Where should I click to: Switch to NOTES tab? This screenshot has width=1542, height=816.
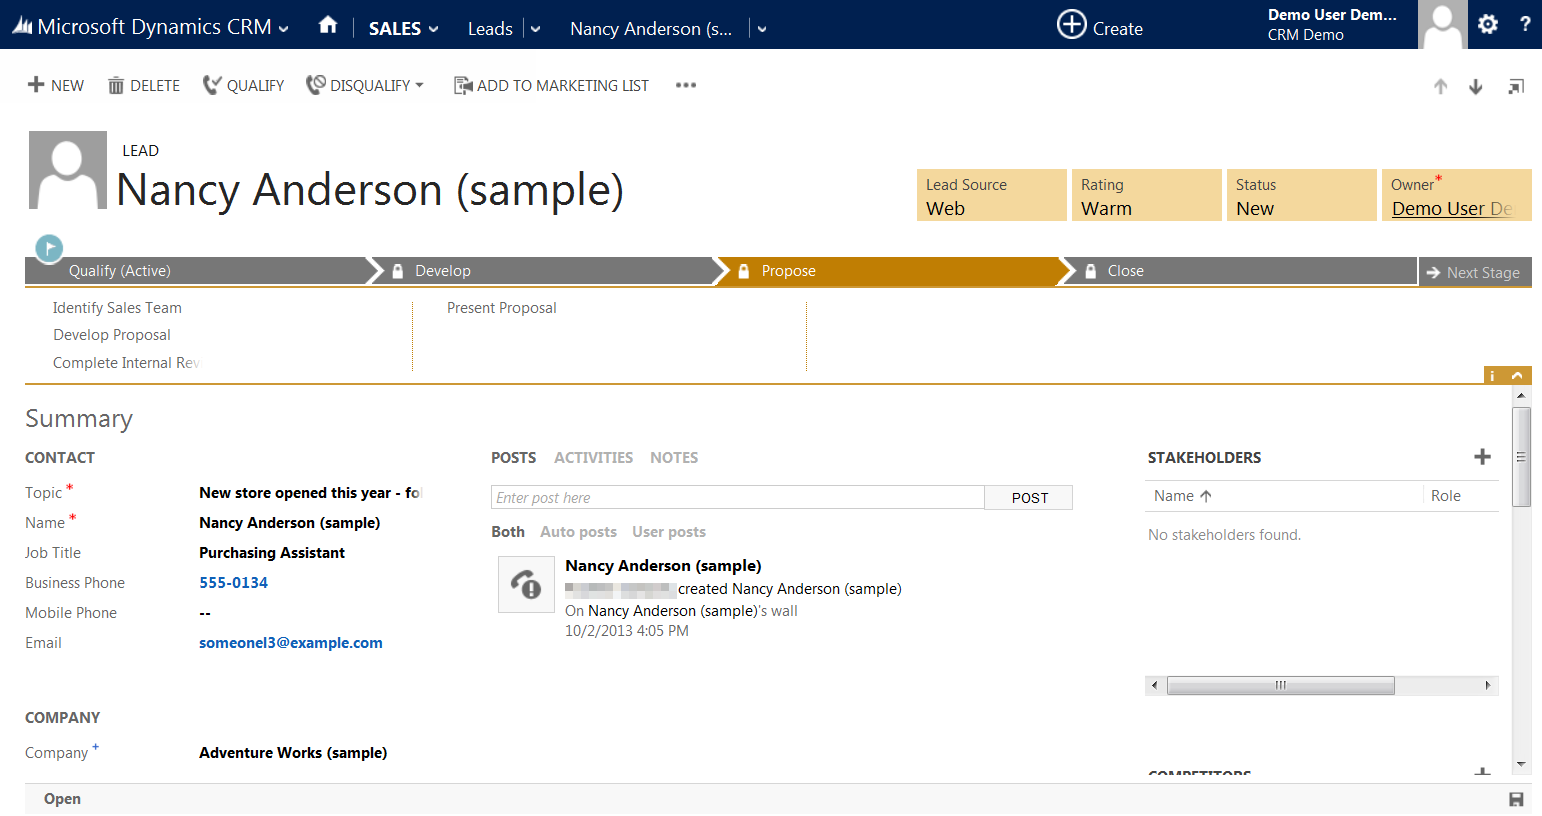[x=674, y=457]
